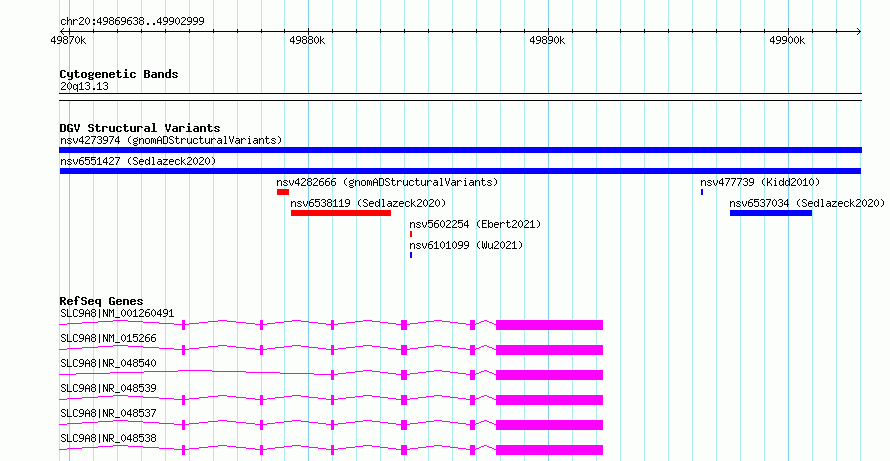
Task: Open nsv6551427 (Sedlazeck2020) label
Action: point(138,161)
